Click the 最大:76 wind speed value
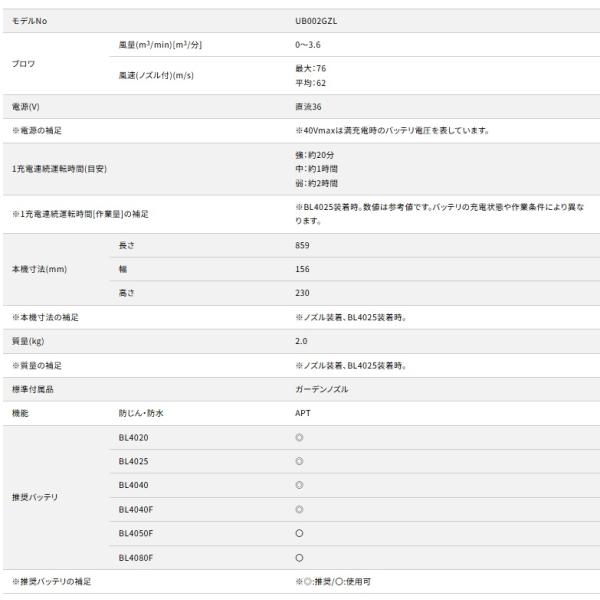The image size is (600, 600). (311, 68)
